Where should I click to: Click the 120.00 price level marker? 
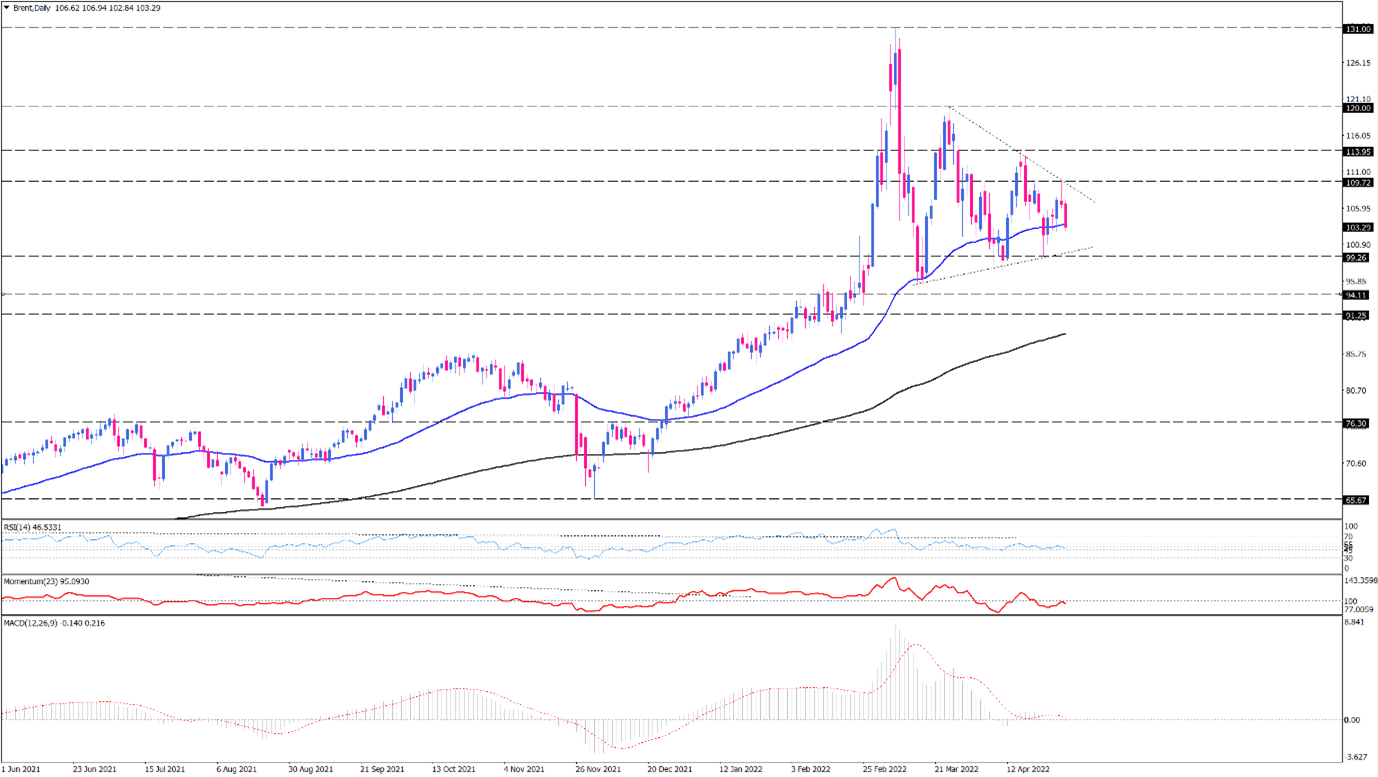click(1357, 107)
